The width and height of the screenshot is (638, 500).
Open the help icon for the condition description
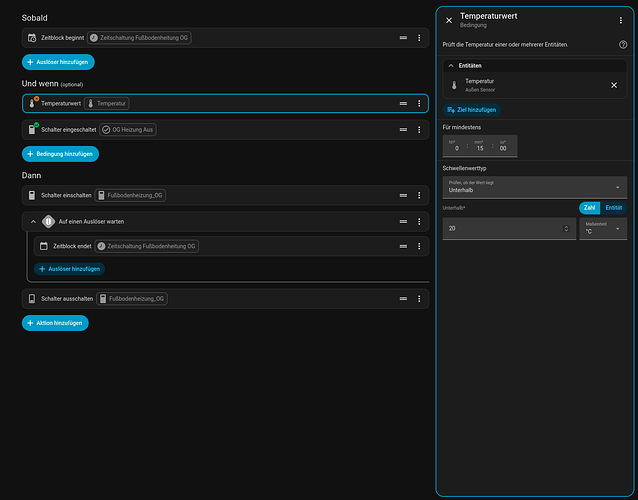623,45
